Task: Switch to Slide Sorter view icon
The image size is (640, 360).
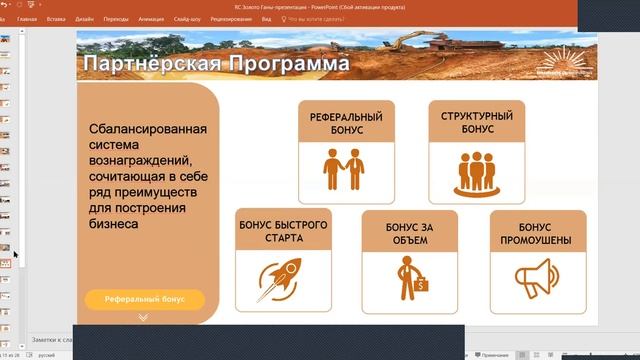Action: click(537, 355)
